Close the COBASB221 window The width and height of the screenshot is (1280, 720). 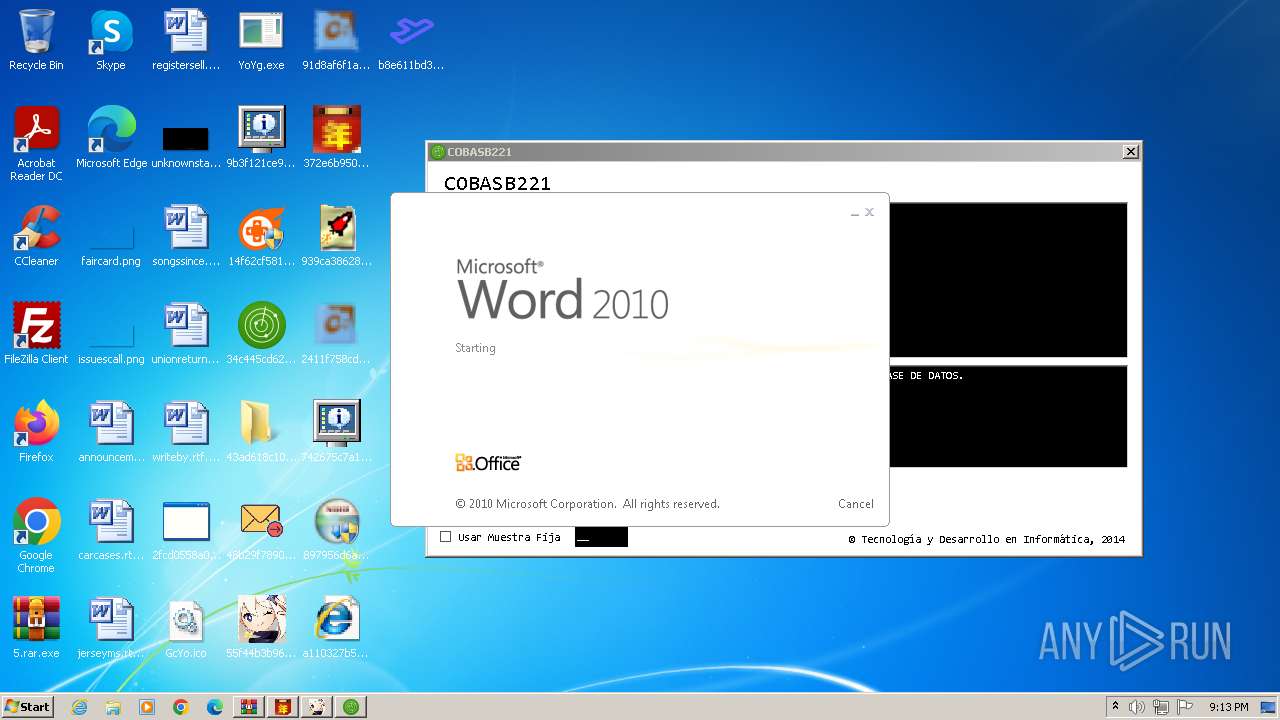click(1130, 152)
